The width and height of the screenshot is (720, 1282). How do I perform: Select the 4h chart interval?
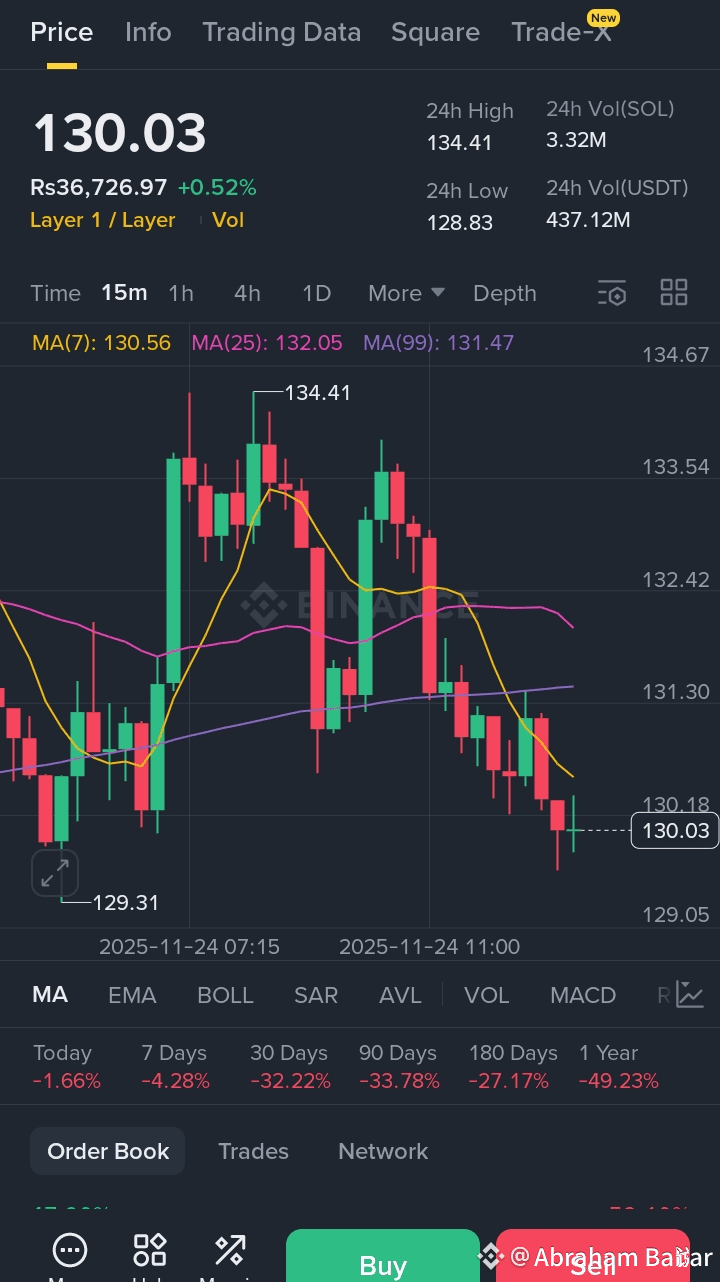247,293
